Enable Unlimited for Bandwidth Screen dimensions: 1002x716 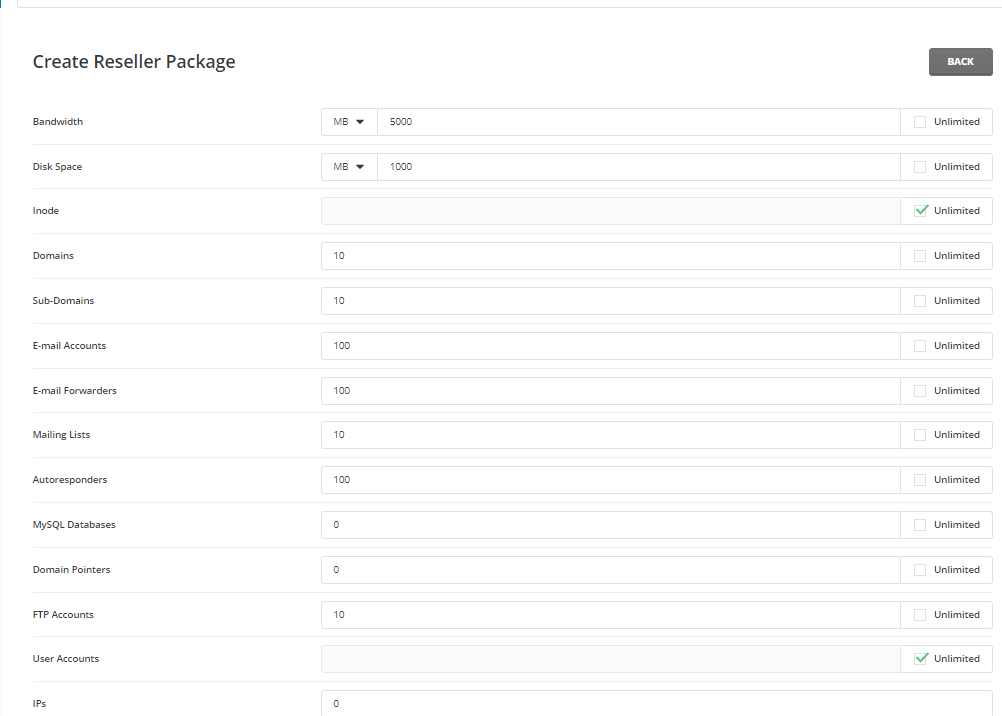(x=920, y=122)
